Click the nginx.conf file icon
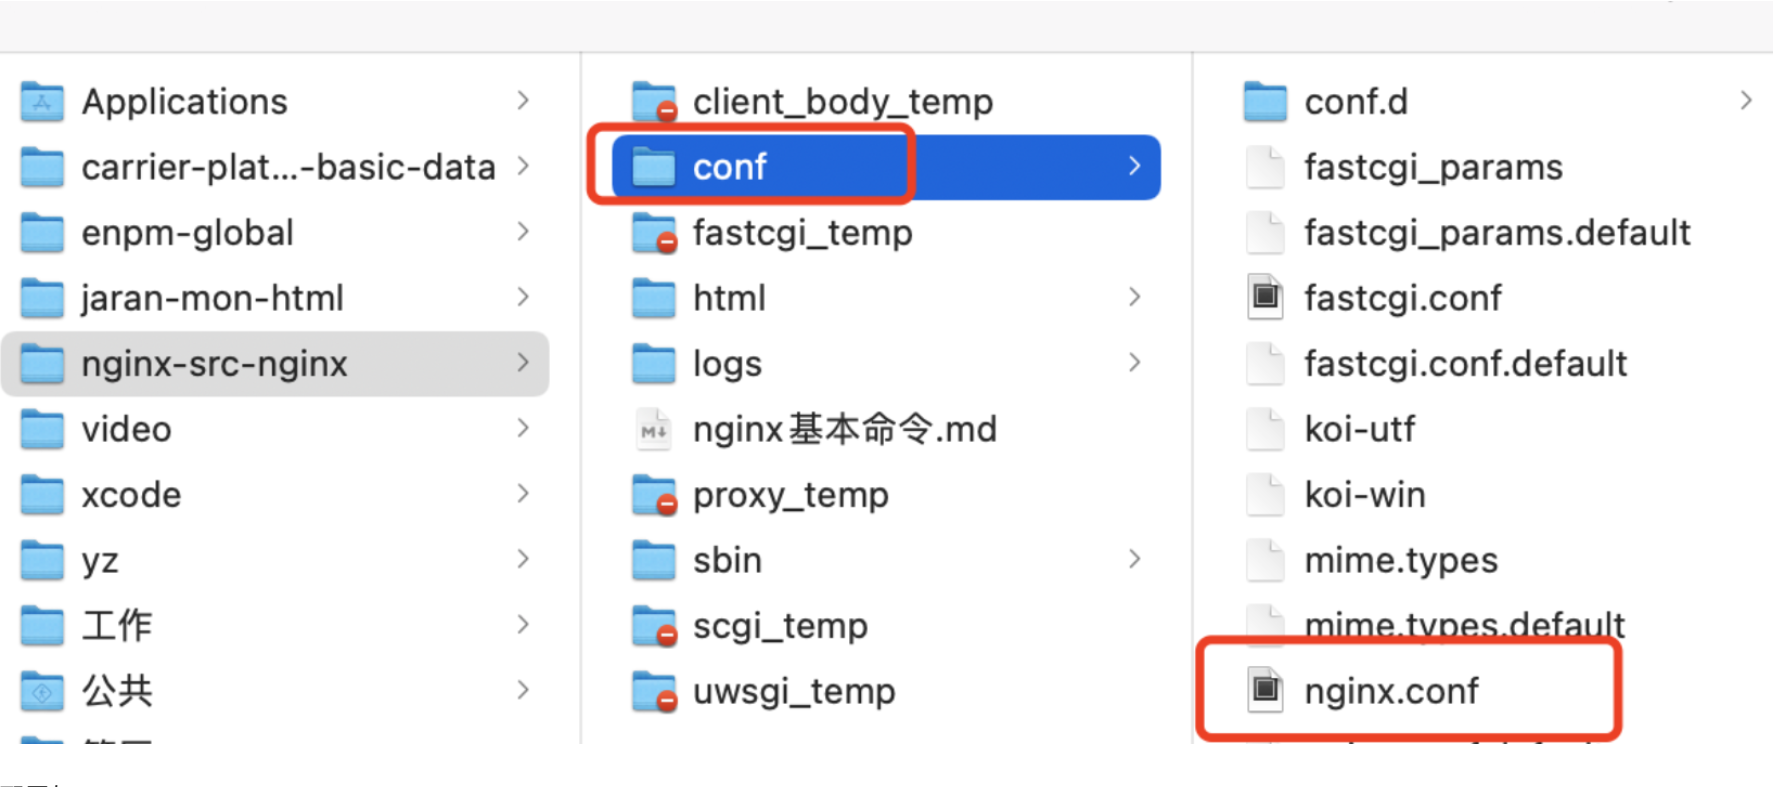This screenshot has width=1773, height=787. tap(1265, 690)
